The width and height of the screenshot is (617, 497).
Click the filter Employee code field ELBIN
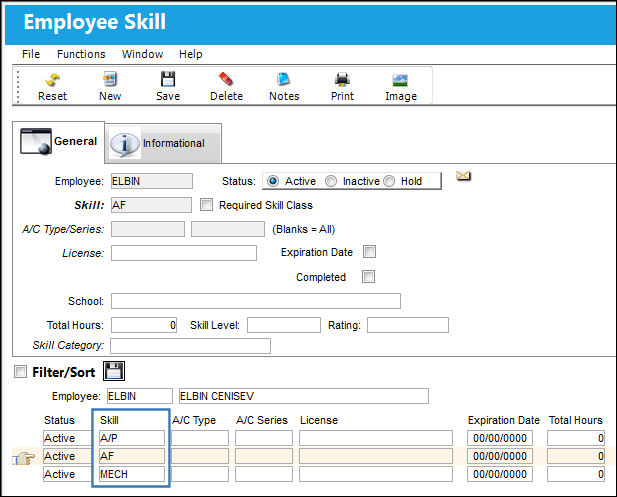(140, 396)
